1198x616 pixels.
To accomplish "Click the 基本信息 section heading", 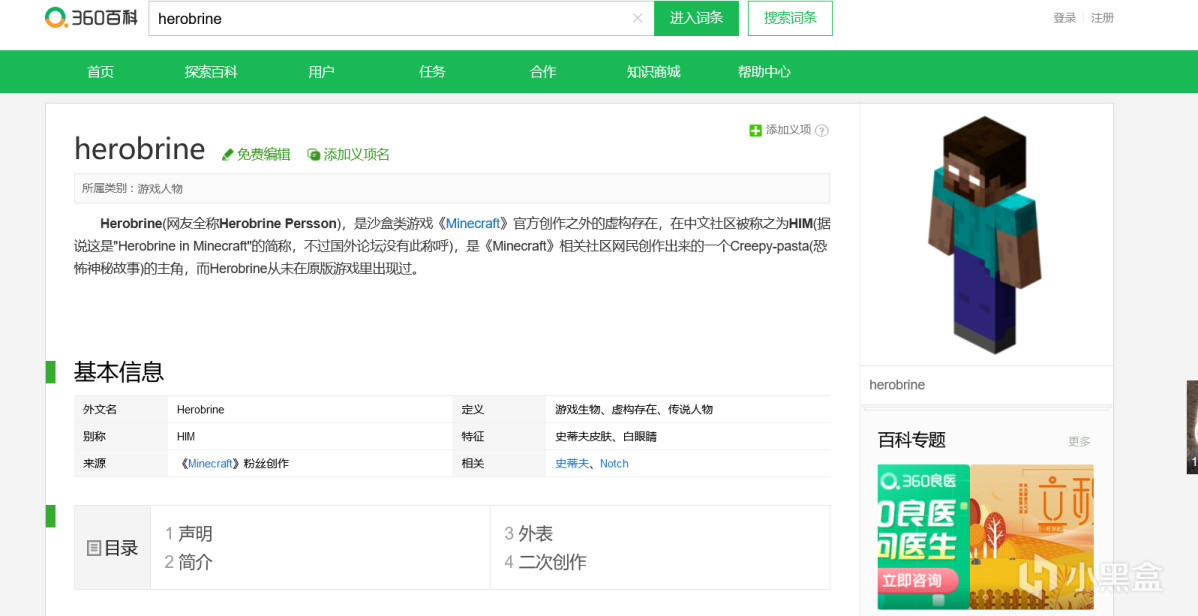I will click(118, 372).
